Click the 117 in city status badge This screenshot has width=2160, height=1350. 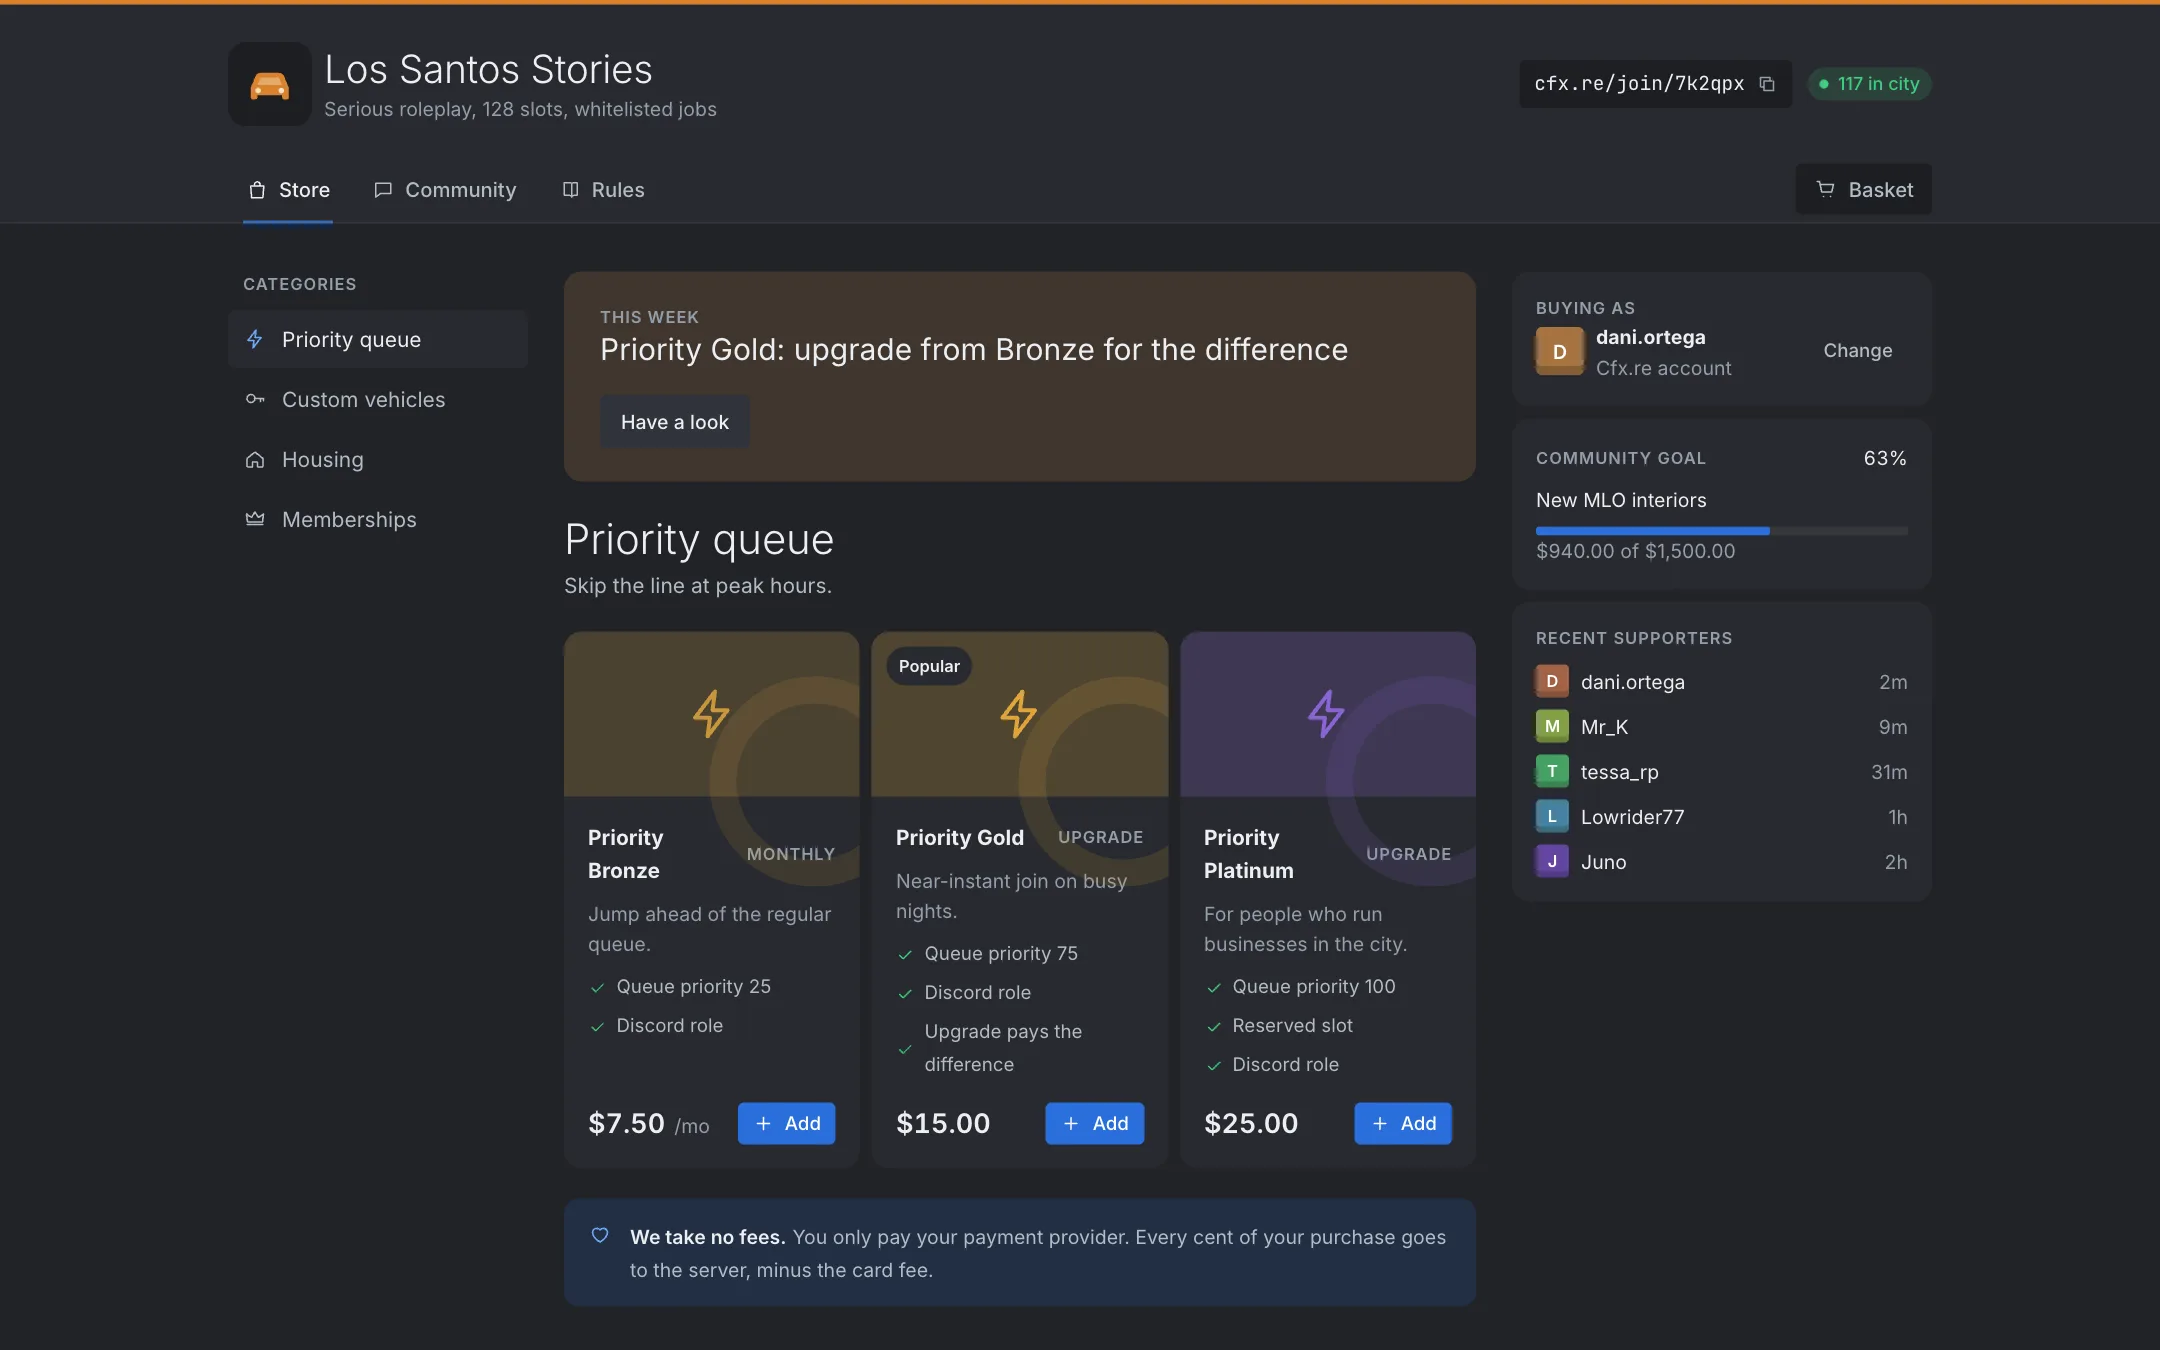point(1870,84)
